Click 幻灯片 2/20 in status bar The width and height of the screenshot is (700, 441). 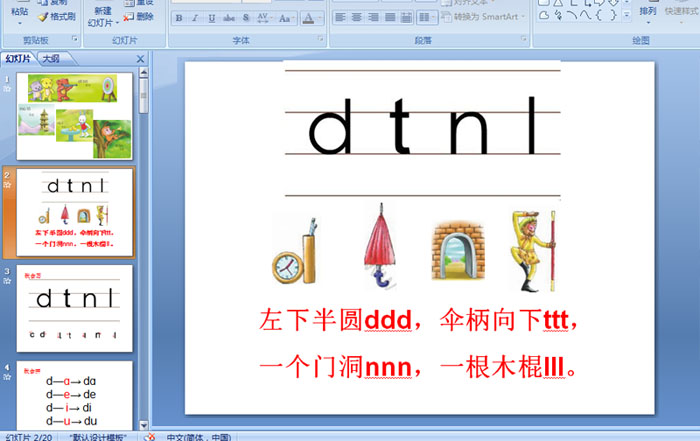(x=29, y=437)
